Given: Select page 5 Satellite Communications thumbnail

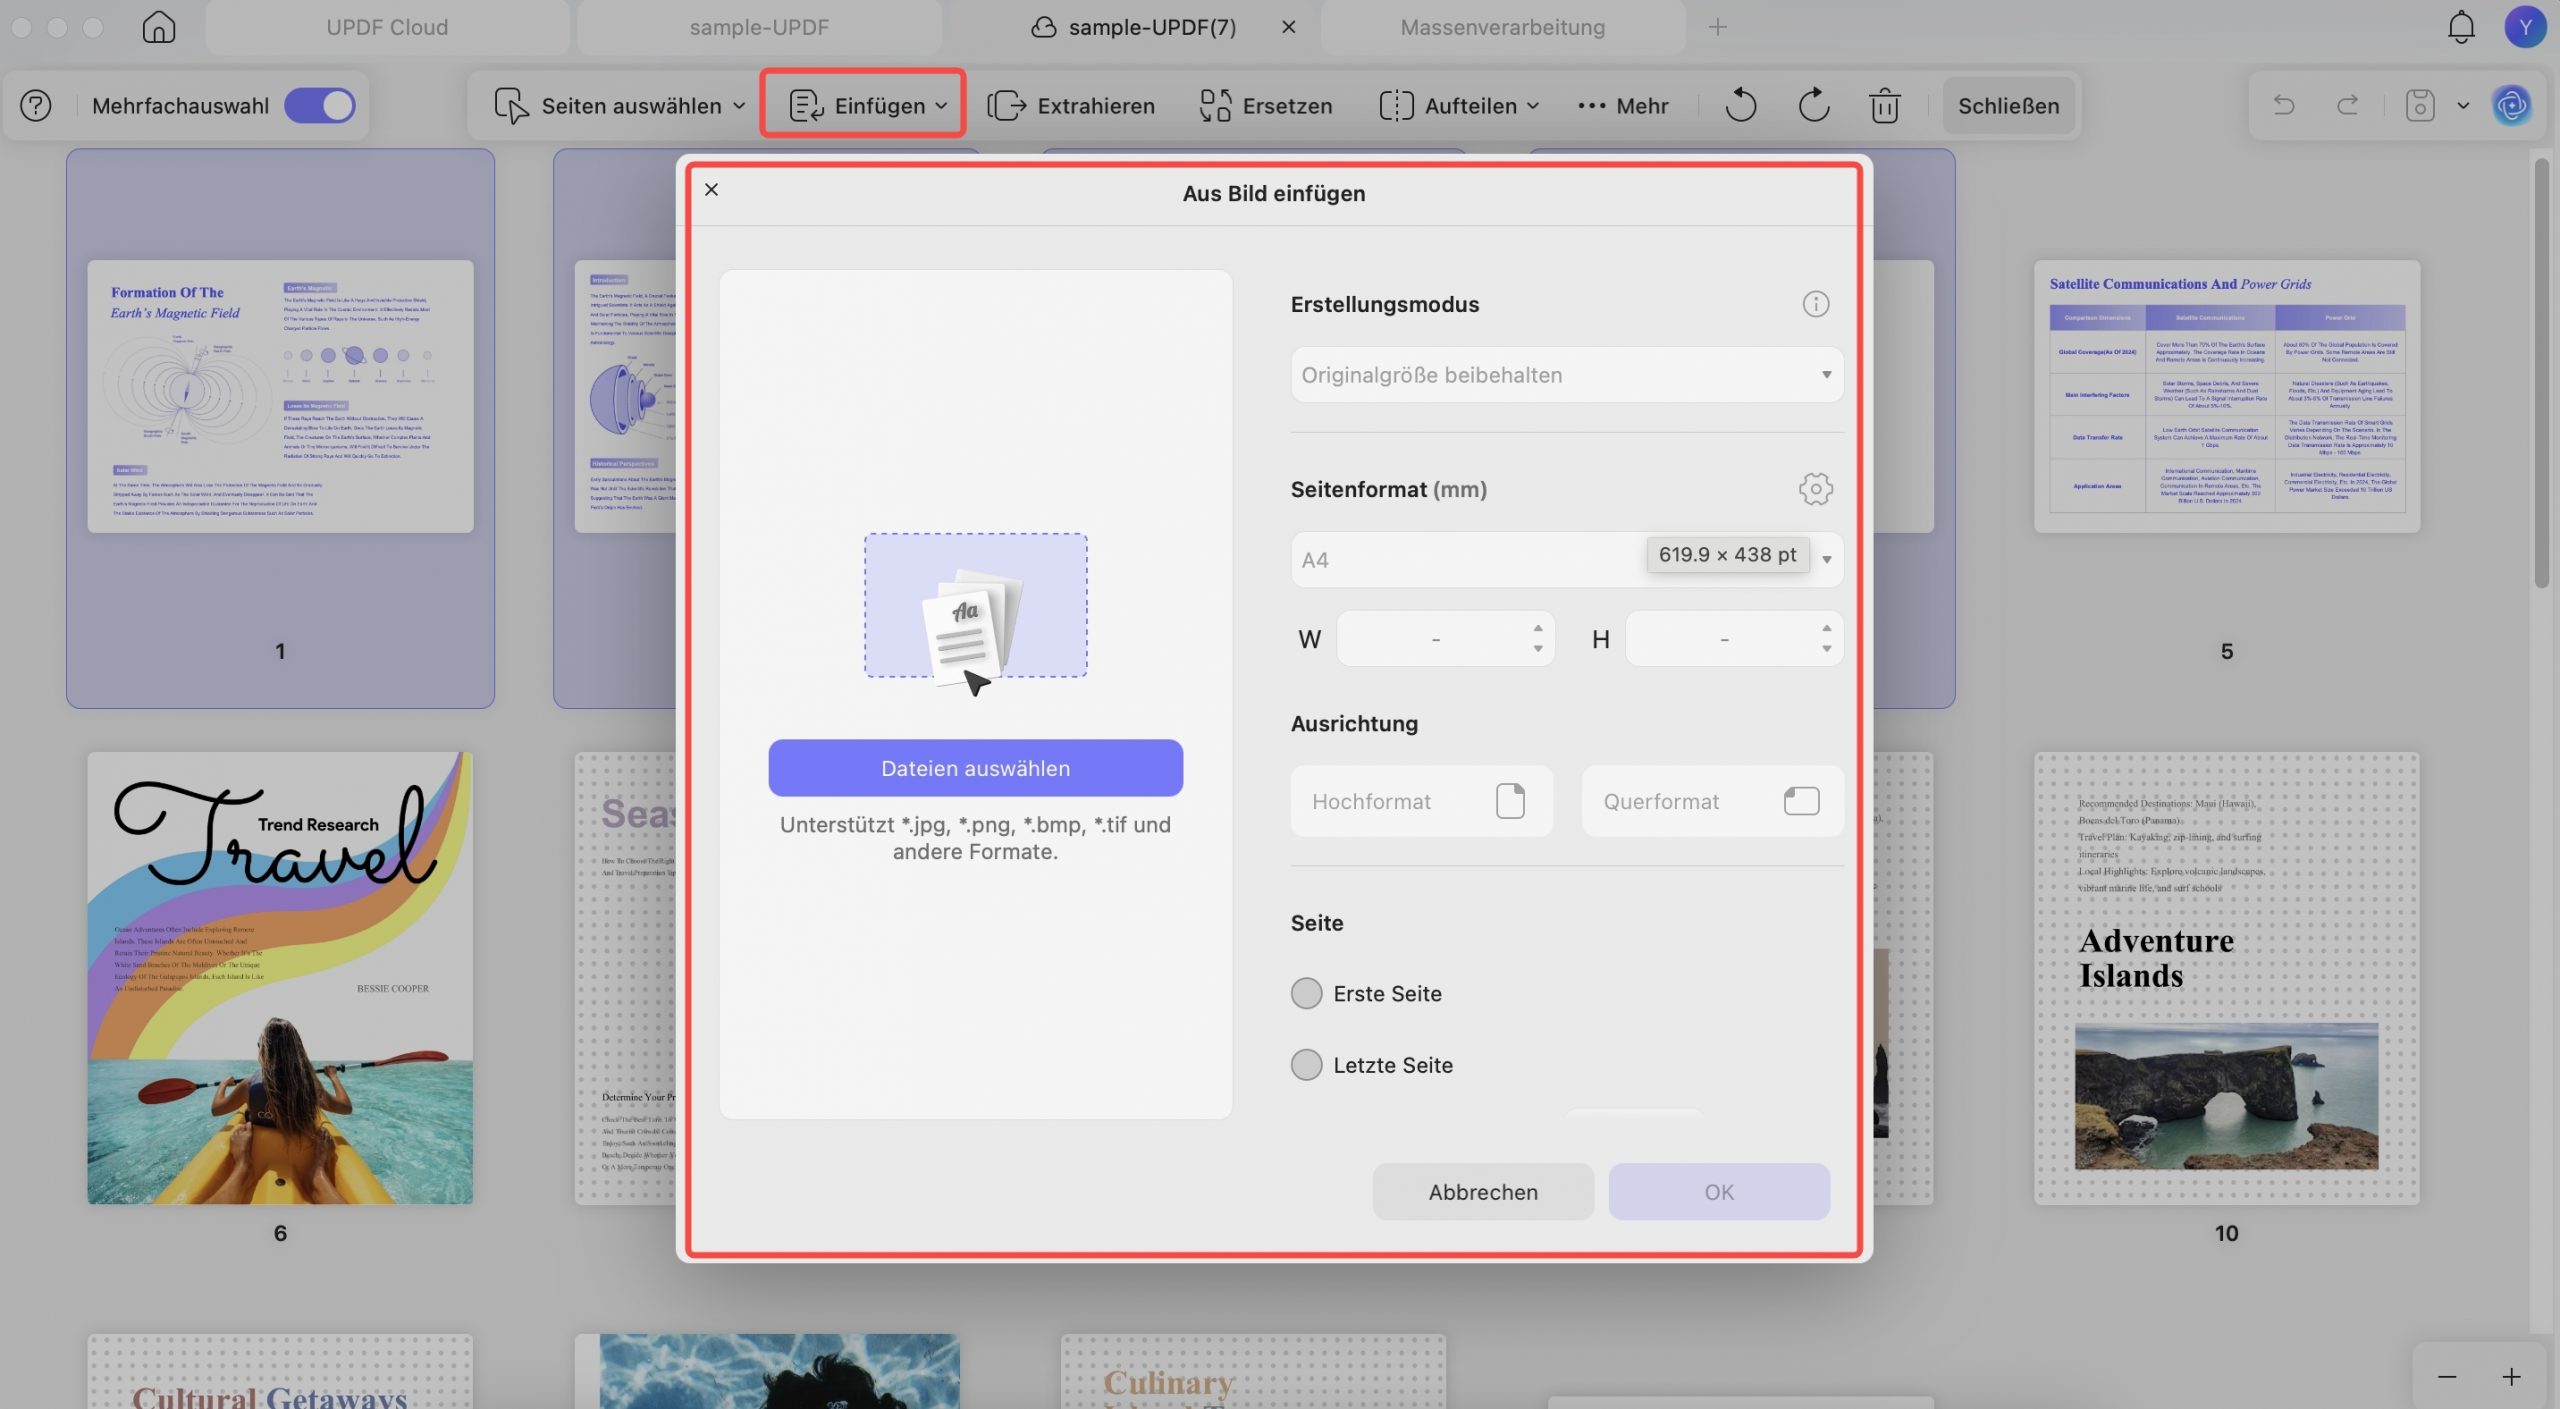Looking at the screenshot, I should click(x=2226, y=396).
